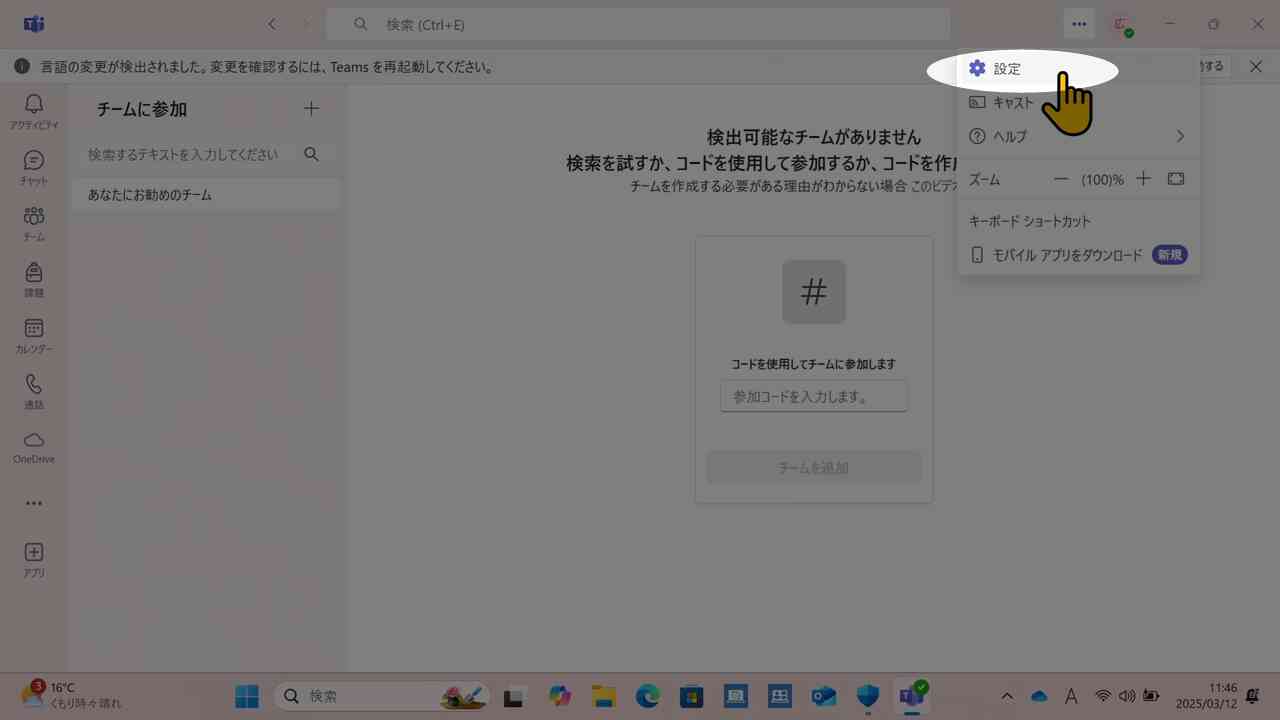The image size is (1280, 720).
Task: Open the アクティビティ view in the sidebar
Action: click(33, 107)
